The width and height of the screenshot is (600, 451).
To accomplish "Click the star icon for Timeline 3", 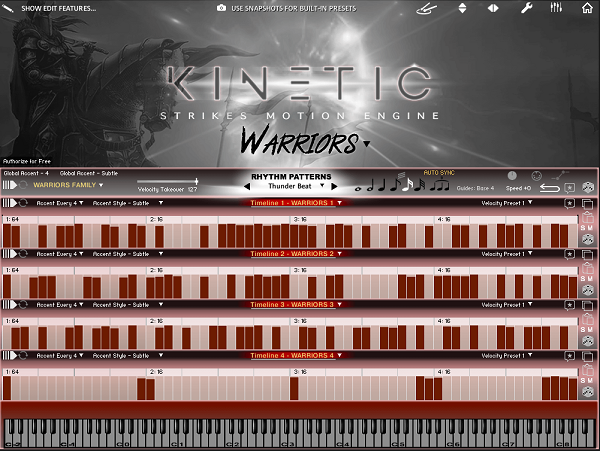I will (x=569, y=305).
